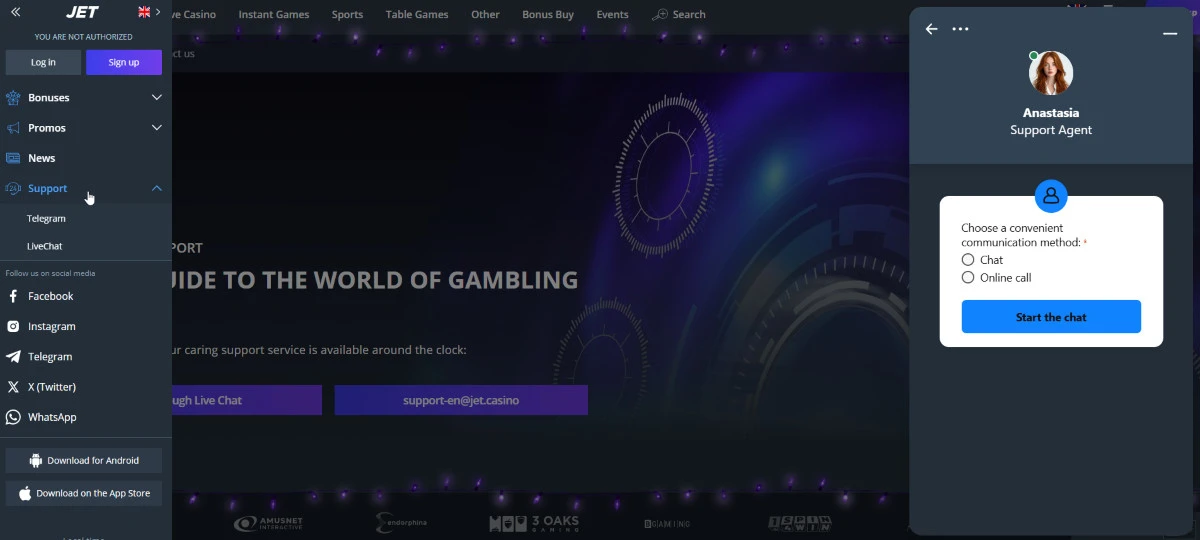Collapse the Support menu chevron
The height and width of the screenshot is (540, 1200).
coord(157,188)
